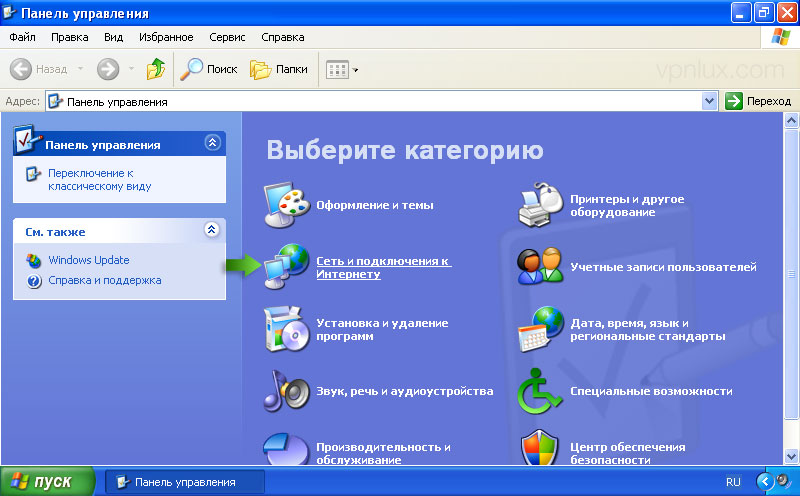This screenshot has width=800, height=496.
Task: Click the Windows flag logo
Action: (780, 37)
